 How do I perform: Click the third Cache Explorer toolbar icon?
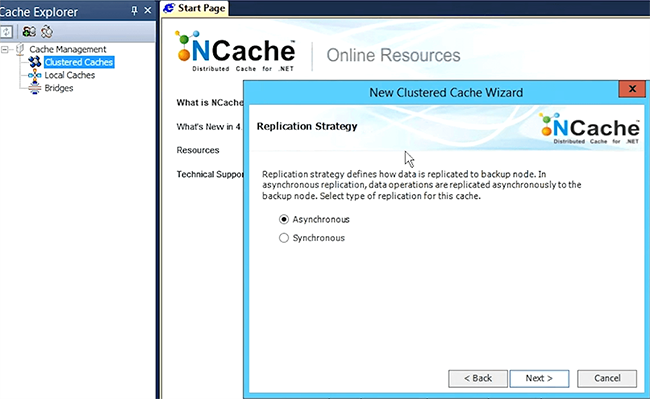47,31
